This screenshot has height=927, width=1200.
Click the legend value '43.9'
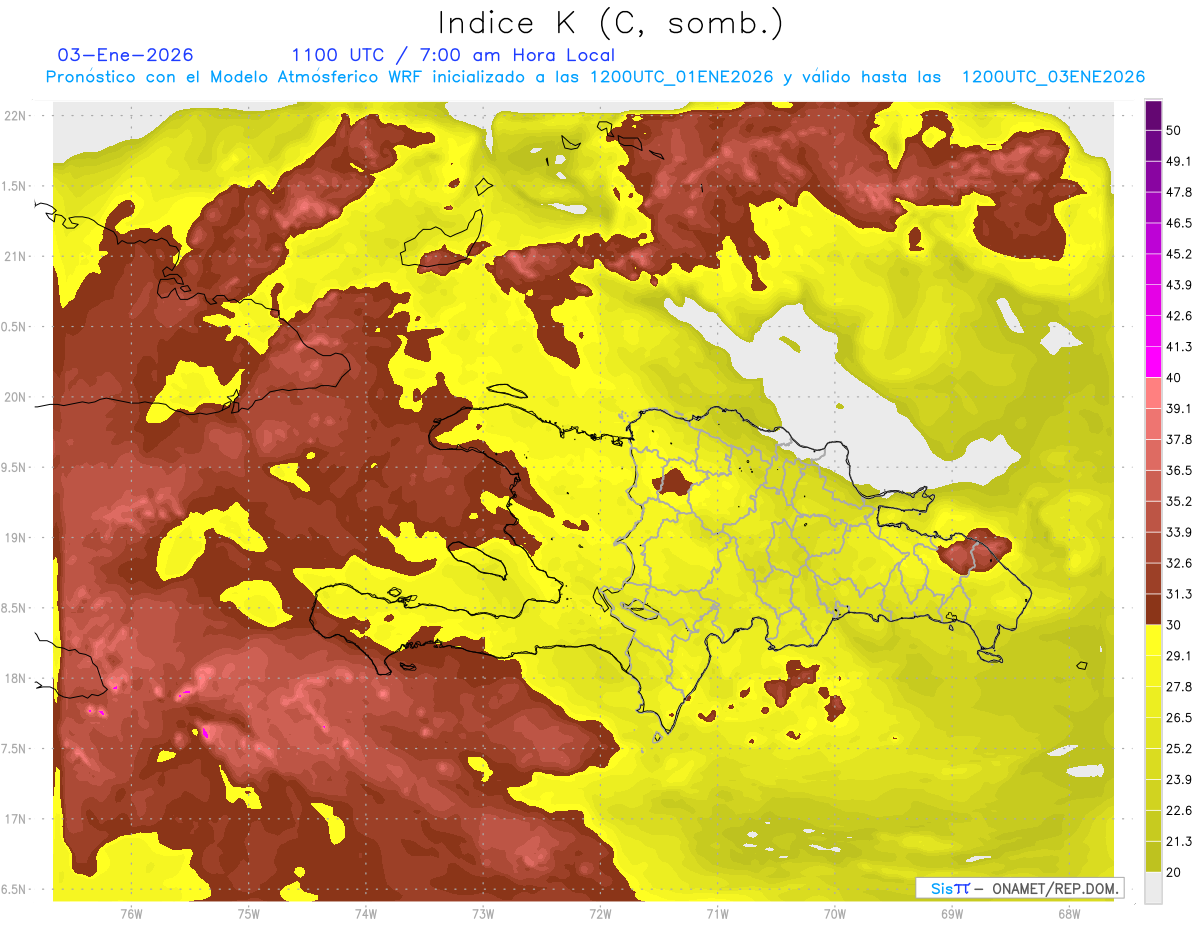tap(1178, 285)
